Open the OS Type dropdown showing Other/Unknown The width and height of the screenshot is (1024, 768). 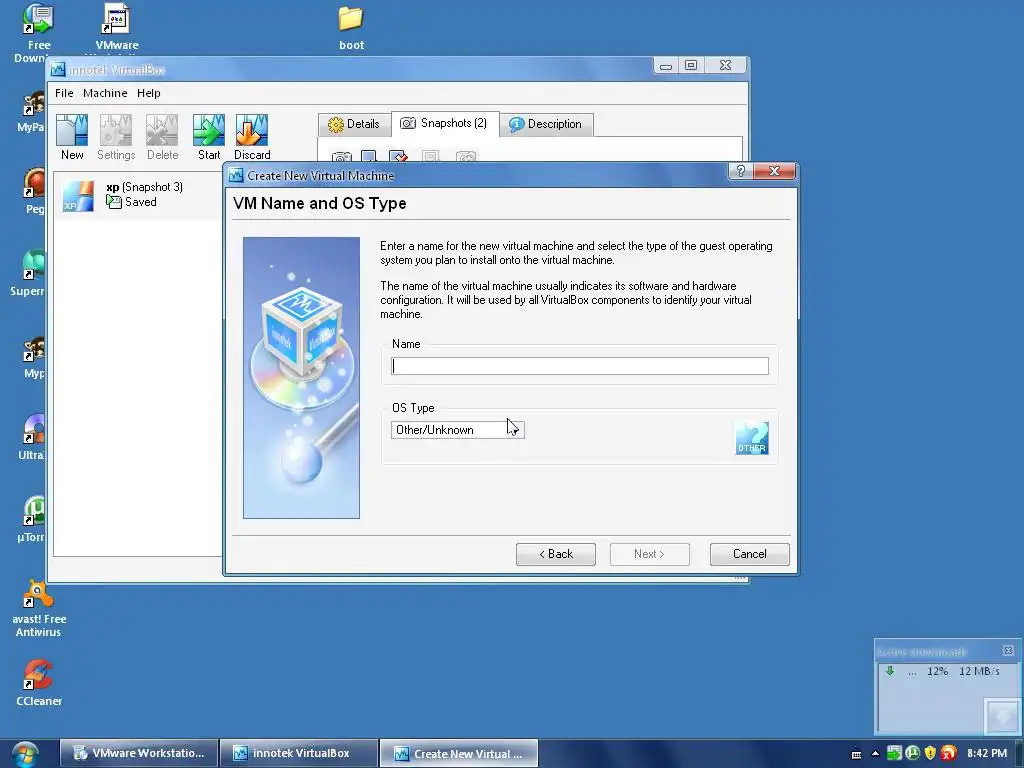(x=458, y=430)
